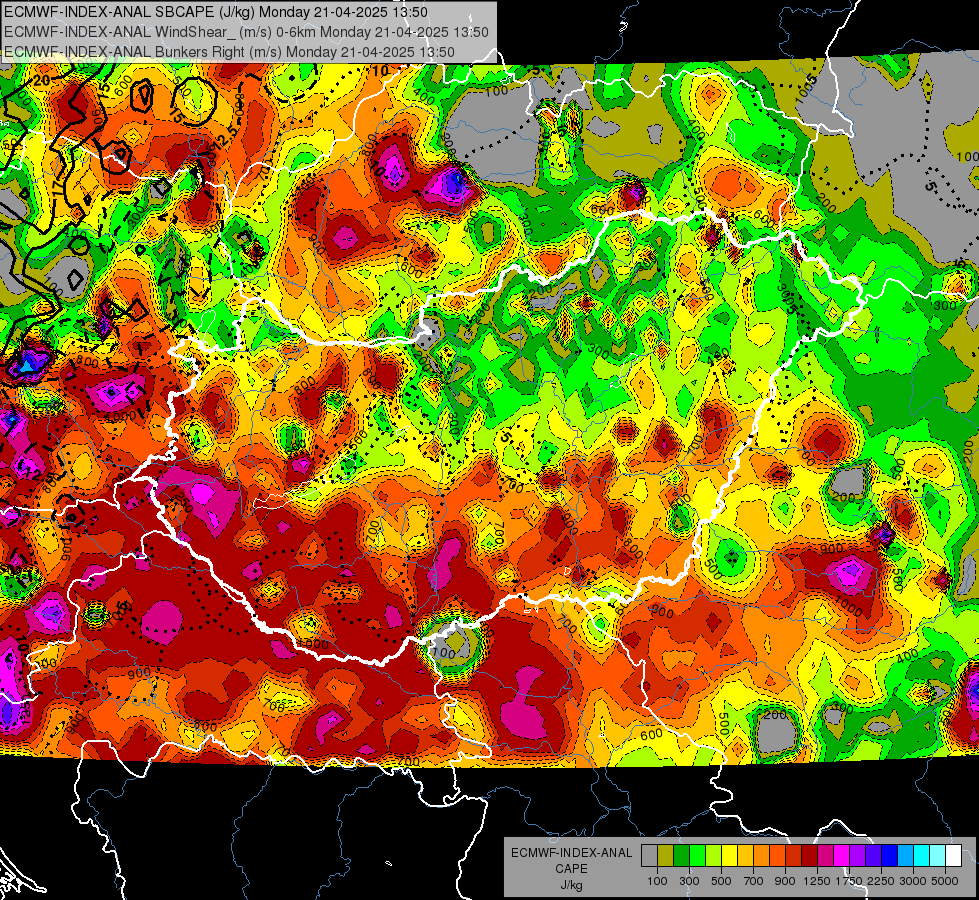
Task: Click the 300 legend scale value
Action: tap(689, 881)
